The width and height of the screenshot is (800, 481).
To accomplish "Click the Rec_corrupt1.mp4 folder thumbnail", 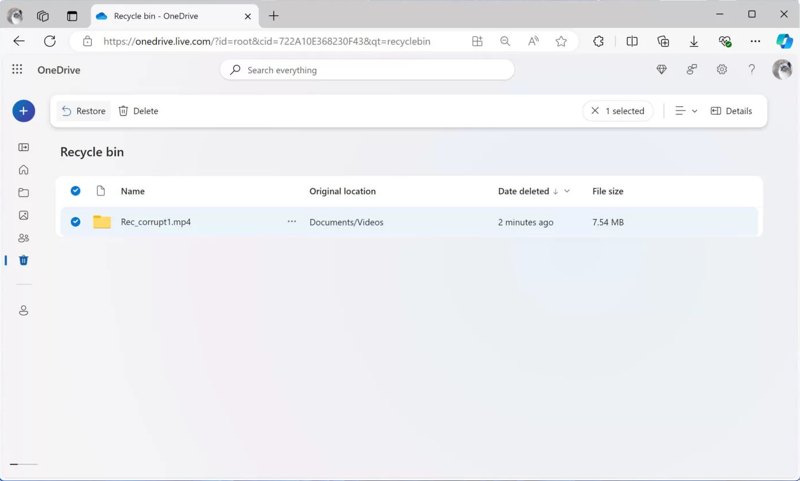I will point(102,222).
